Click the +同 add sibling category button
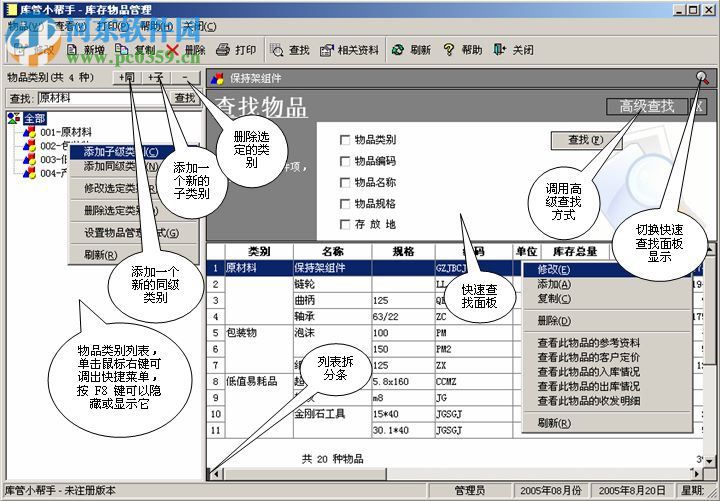Viewport: 720px width, 501px height. point(127,78)
